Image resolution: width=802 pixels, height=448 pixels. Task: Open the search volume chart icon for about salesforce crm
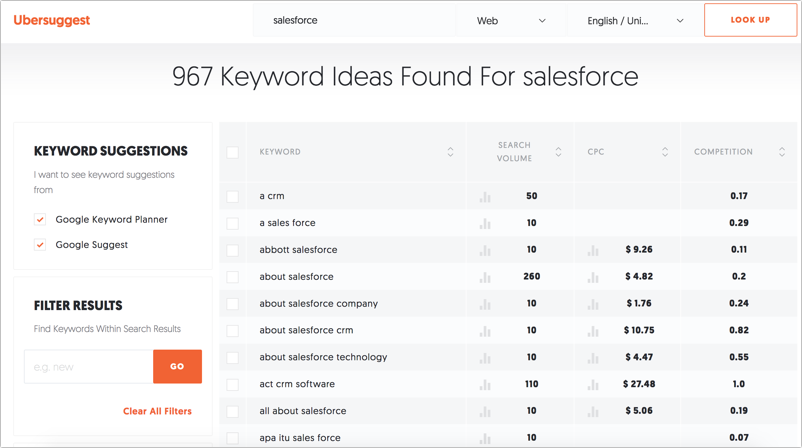tap(485, 331)
